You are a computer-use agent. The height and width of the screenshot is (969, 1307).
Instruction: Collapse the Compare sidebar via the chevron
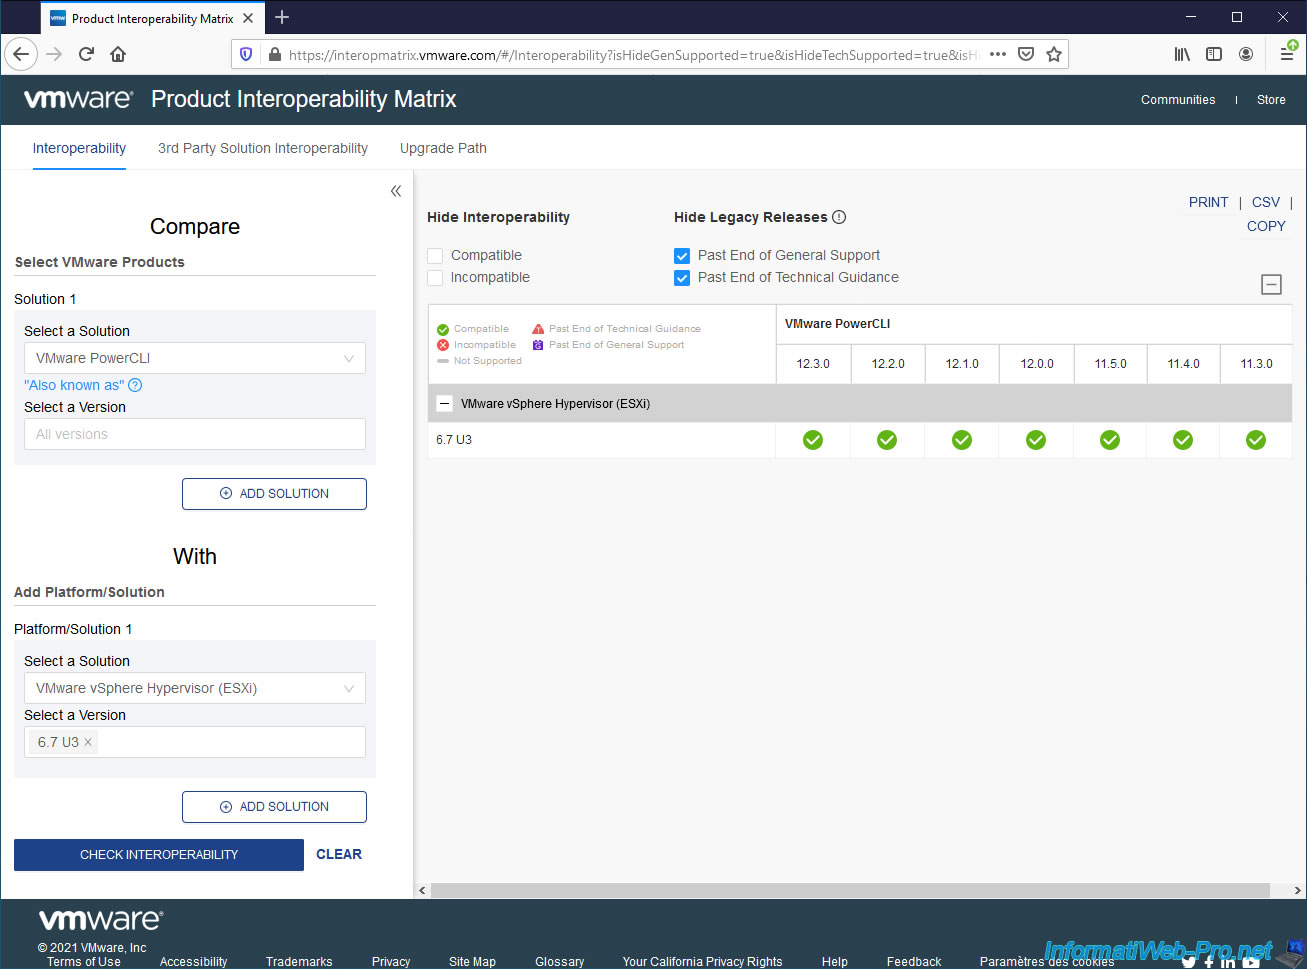coord(396,189)
